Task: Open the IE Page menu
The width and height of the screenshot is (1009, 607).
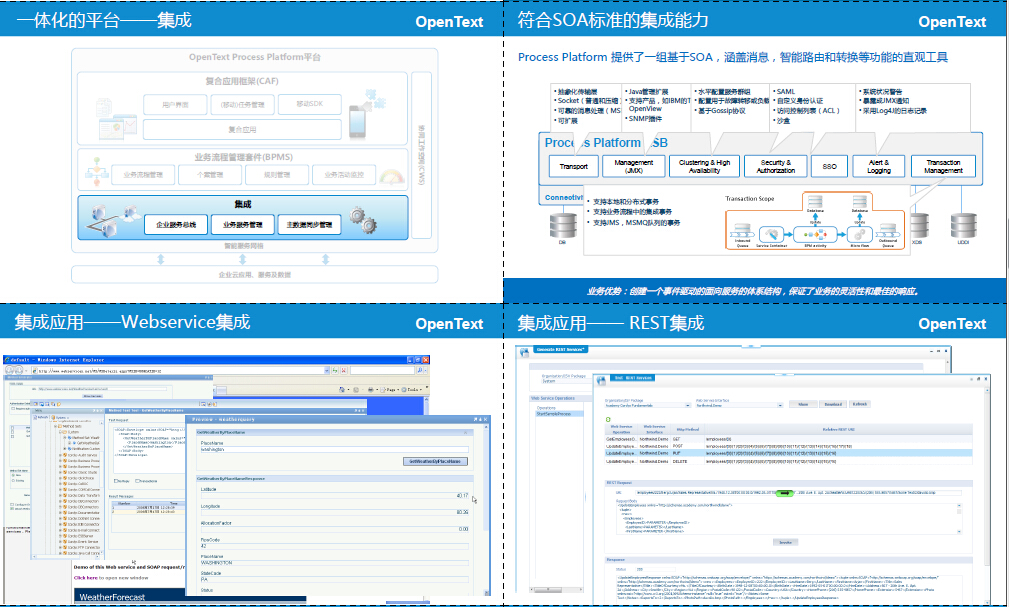Action: (x=391, y=389)
